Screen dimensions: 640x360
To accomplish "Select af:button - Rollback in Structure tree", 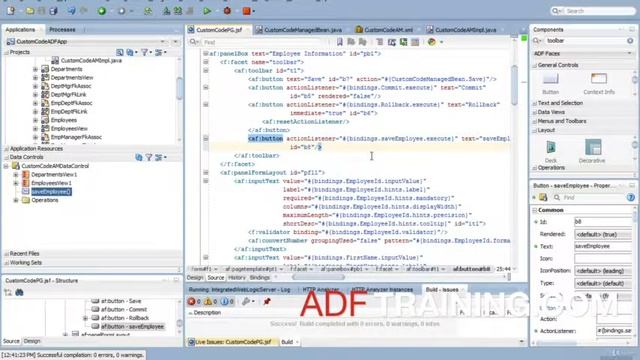I will click(125, 318).
